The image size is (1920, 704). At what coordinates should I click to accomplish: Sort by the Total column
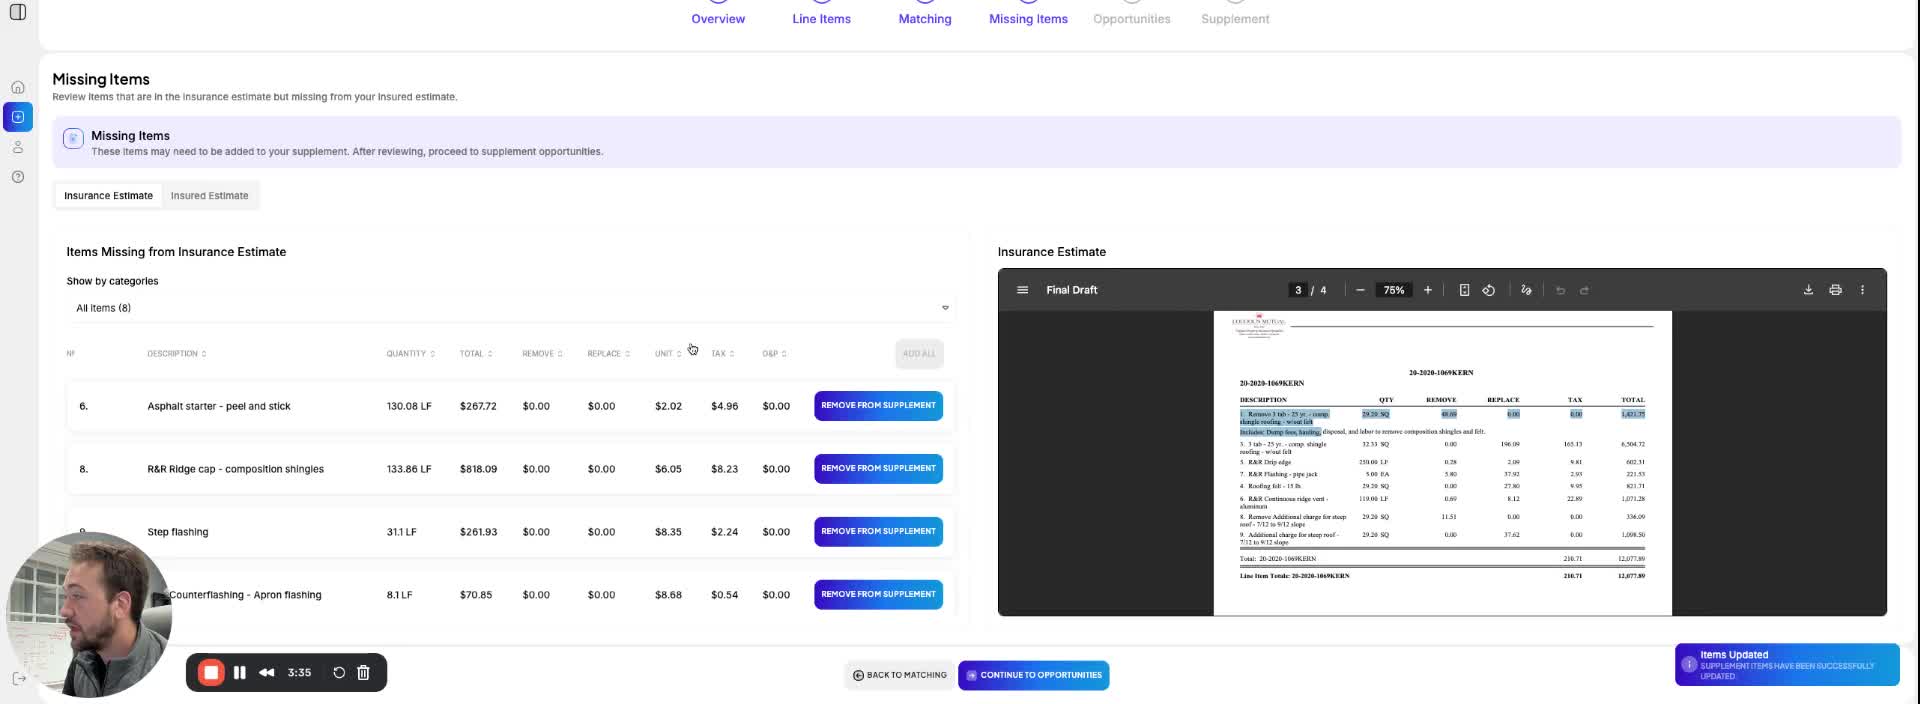pyautogui.click(x=476, y=354)
